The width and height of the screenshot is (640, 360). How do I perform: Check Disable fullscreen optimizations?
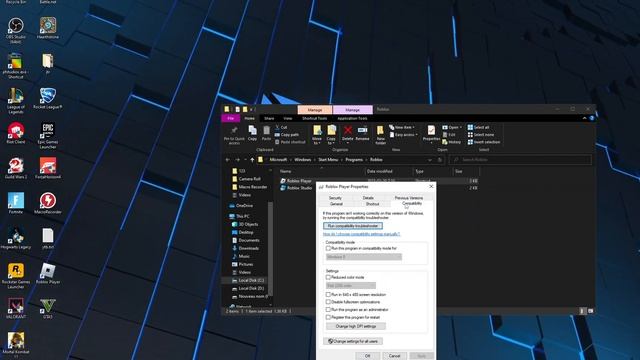(328, 302)
